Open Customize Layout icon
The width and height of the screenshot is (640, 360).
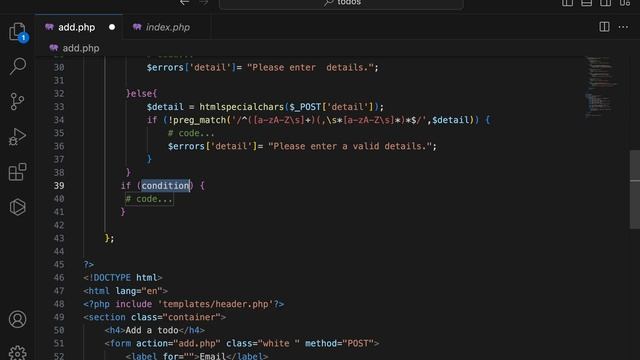[x=625, y=3]
